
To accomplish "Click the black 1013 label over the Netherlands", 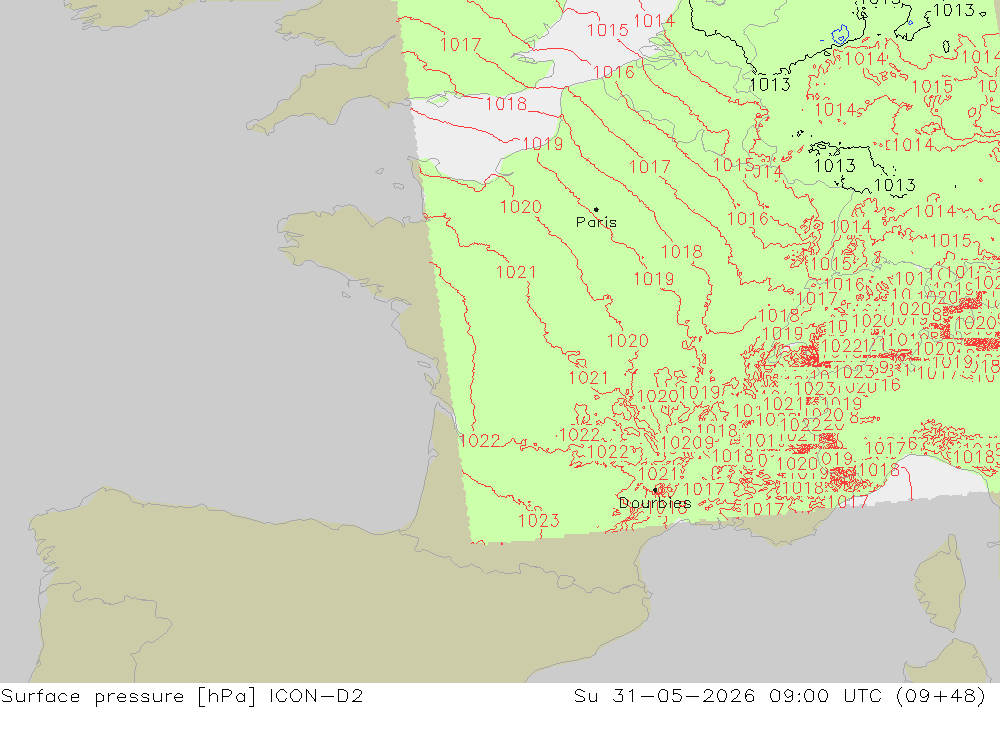I will 769,84.
